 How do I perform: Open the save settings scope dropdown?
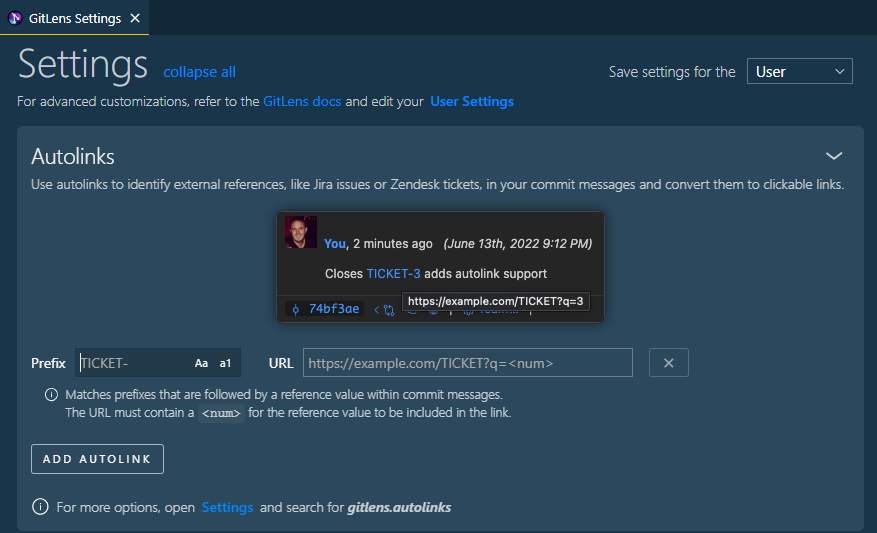[799, 71]
